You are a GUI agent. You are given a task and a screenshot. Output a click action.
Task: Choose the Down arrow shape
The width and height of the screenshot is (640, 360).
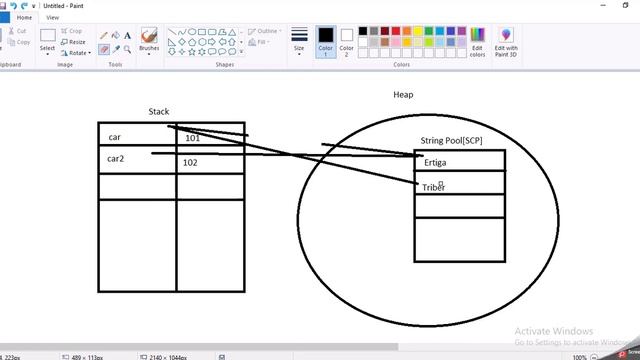click(x=172, y=52)
